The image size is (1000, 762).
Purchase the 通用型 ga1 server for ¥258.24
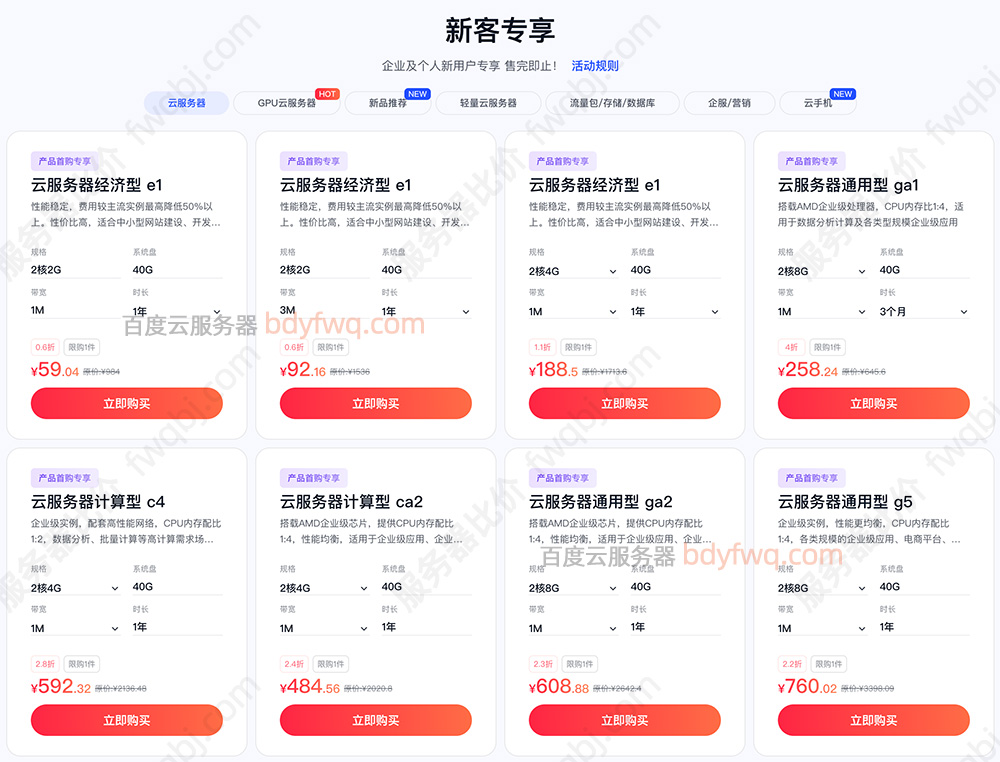click(874, 403)
